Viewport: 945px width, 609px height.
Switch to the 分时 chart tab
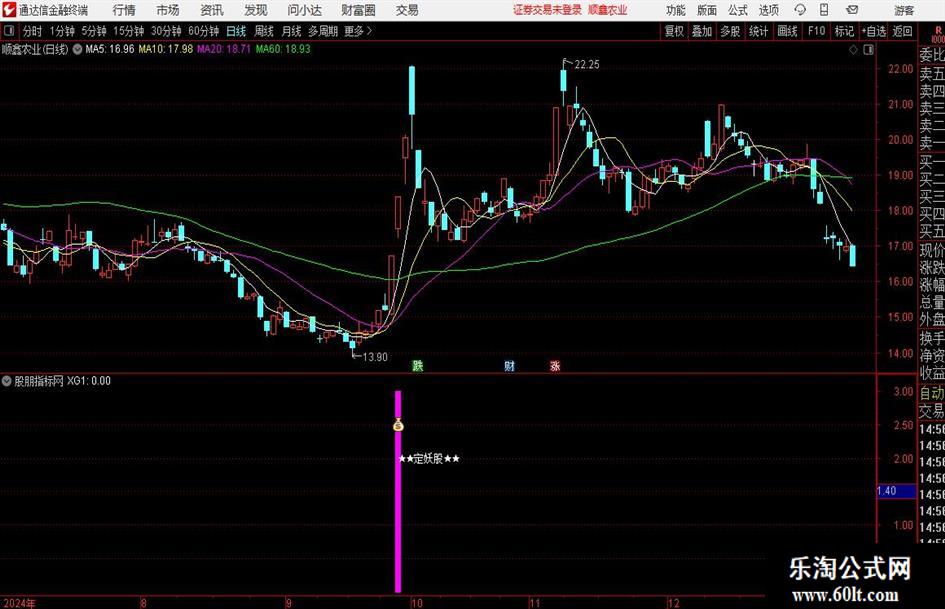(33, 31)
